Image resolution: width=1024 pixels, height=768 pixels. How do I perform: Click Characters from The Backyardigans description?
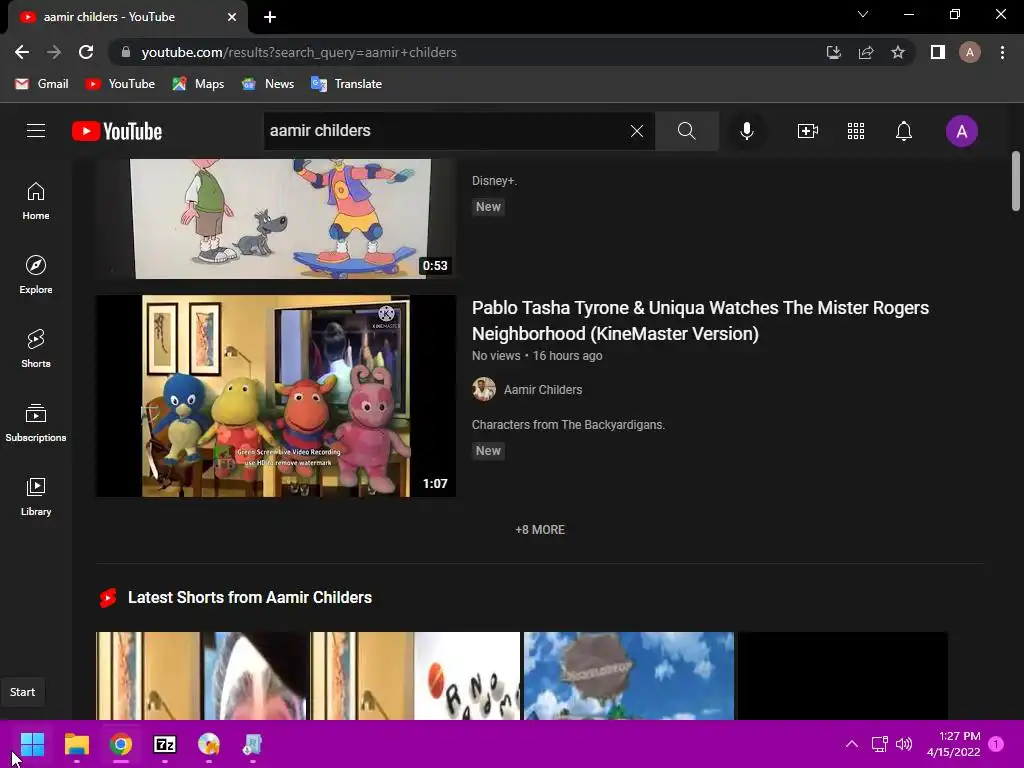coord(568,424)
